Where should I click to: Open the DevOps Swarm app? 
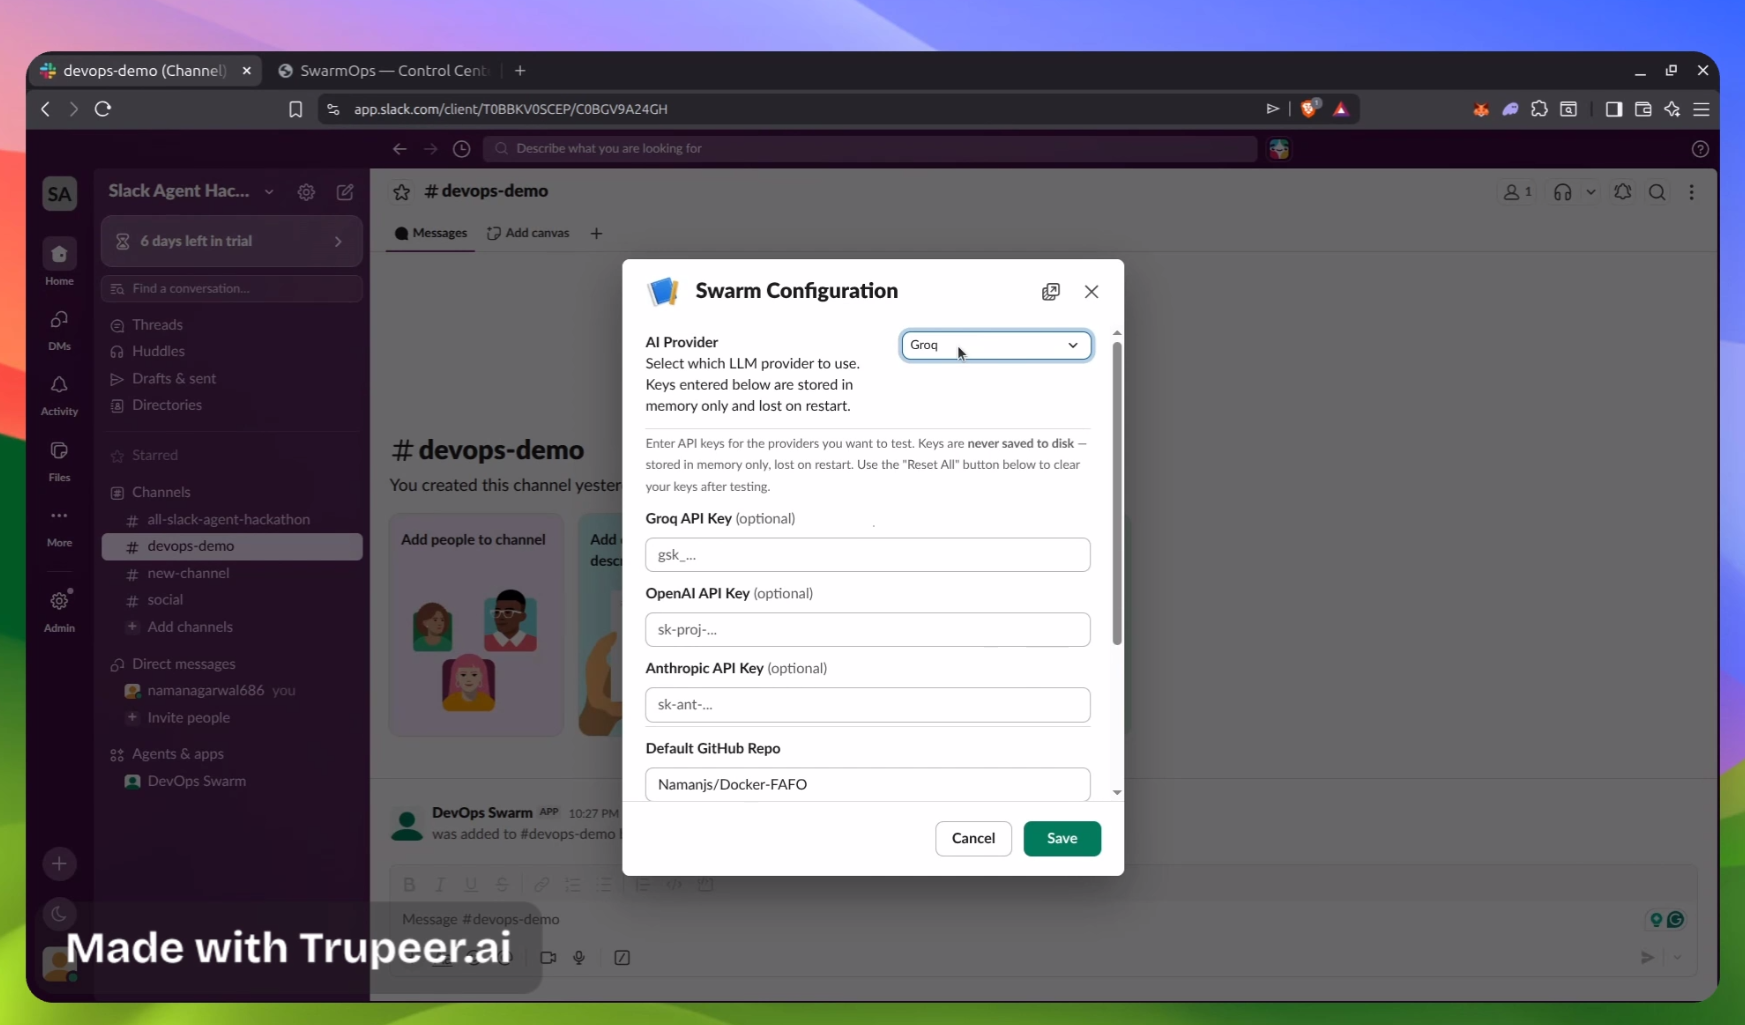click(x=232, y=781)
